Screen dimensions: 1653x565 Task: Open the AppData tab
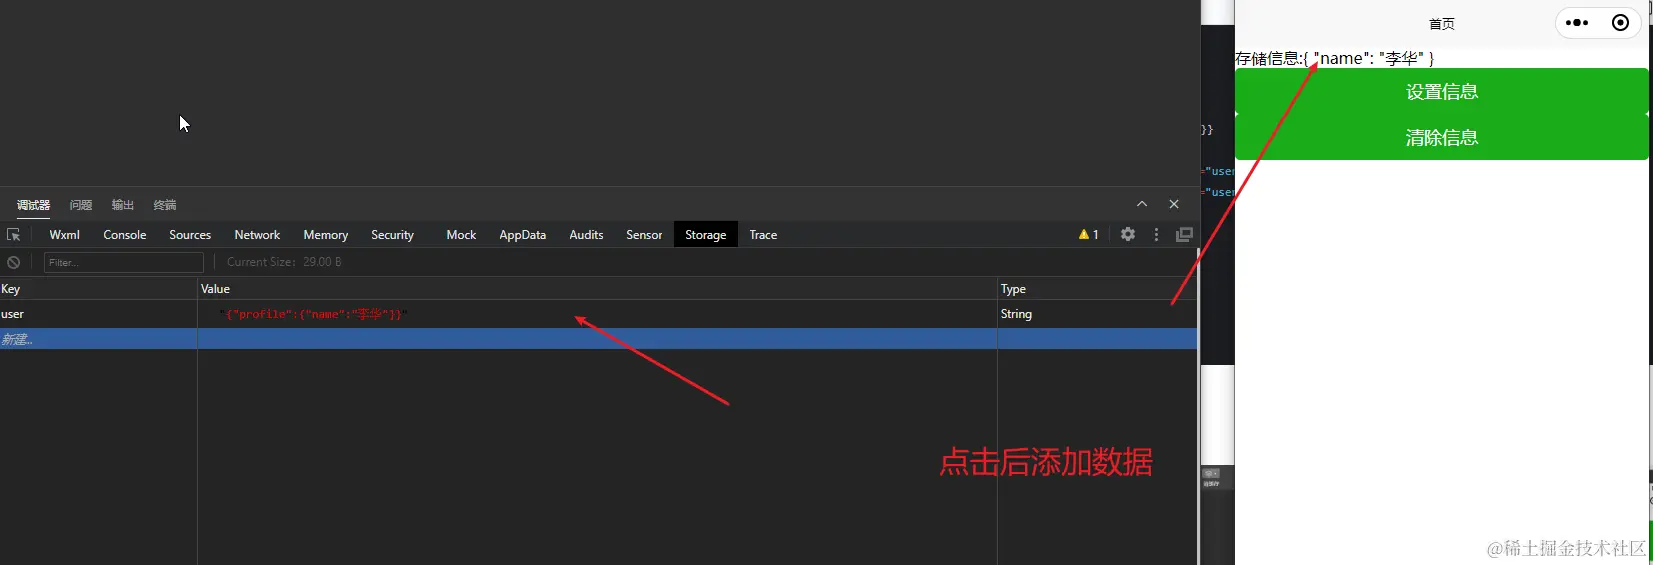coord(523,235)
